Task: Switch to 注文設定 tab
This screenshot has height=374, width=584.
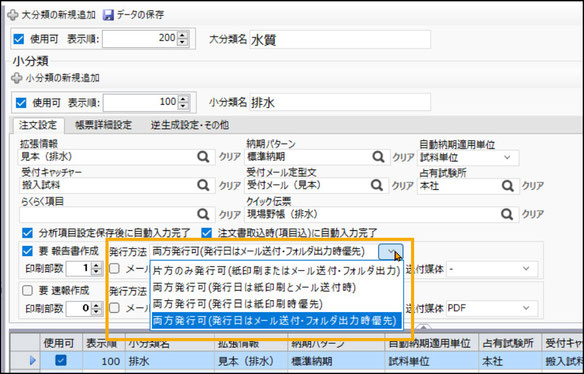Action: point(38,125)
